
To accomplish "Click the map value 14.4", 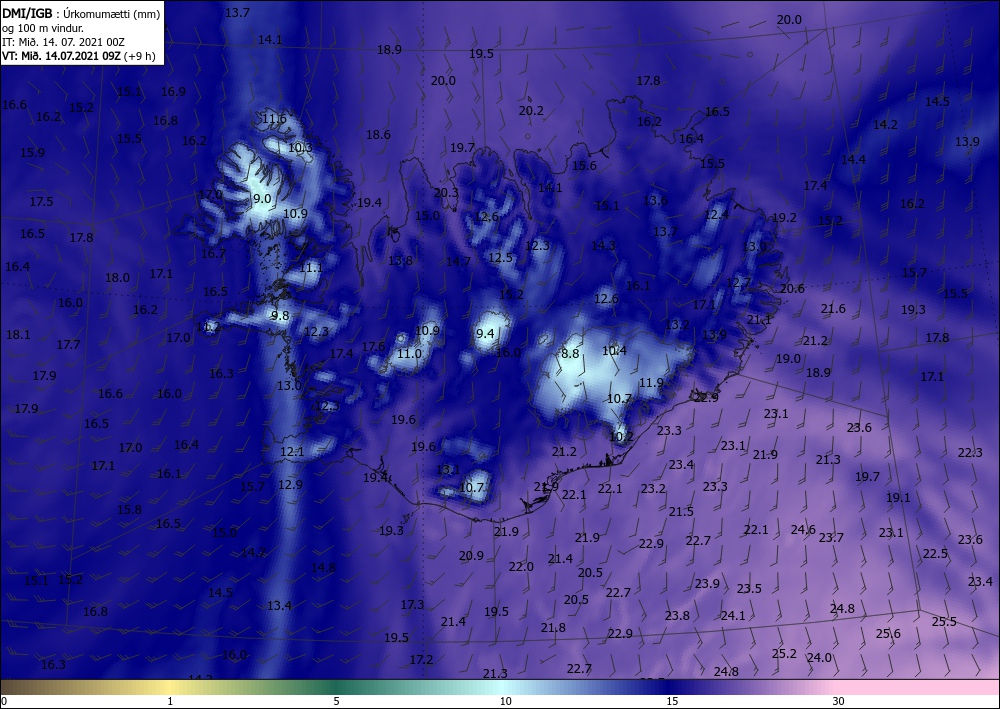I will pyautogui.click(x=853, y=159).
